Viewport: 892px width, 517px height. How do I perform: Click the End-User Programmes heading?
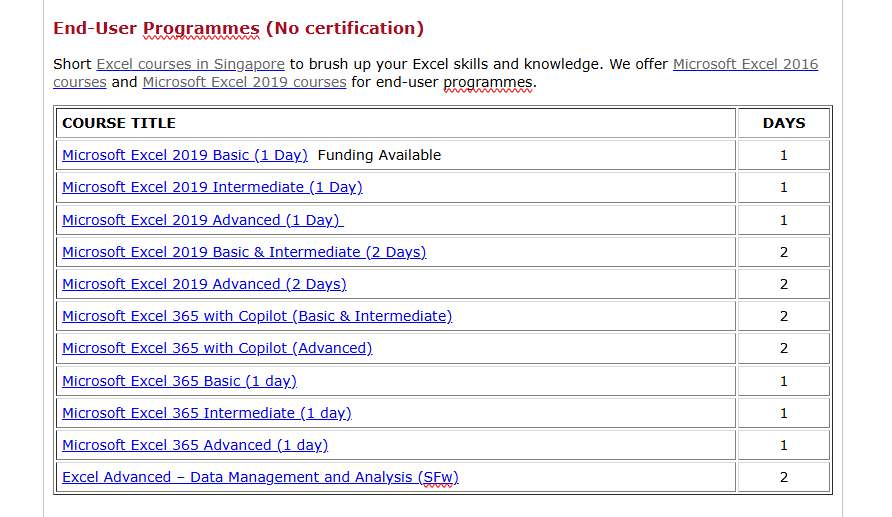pos(238,28)
